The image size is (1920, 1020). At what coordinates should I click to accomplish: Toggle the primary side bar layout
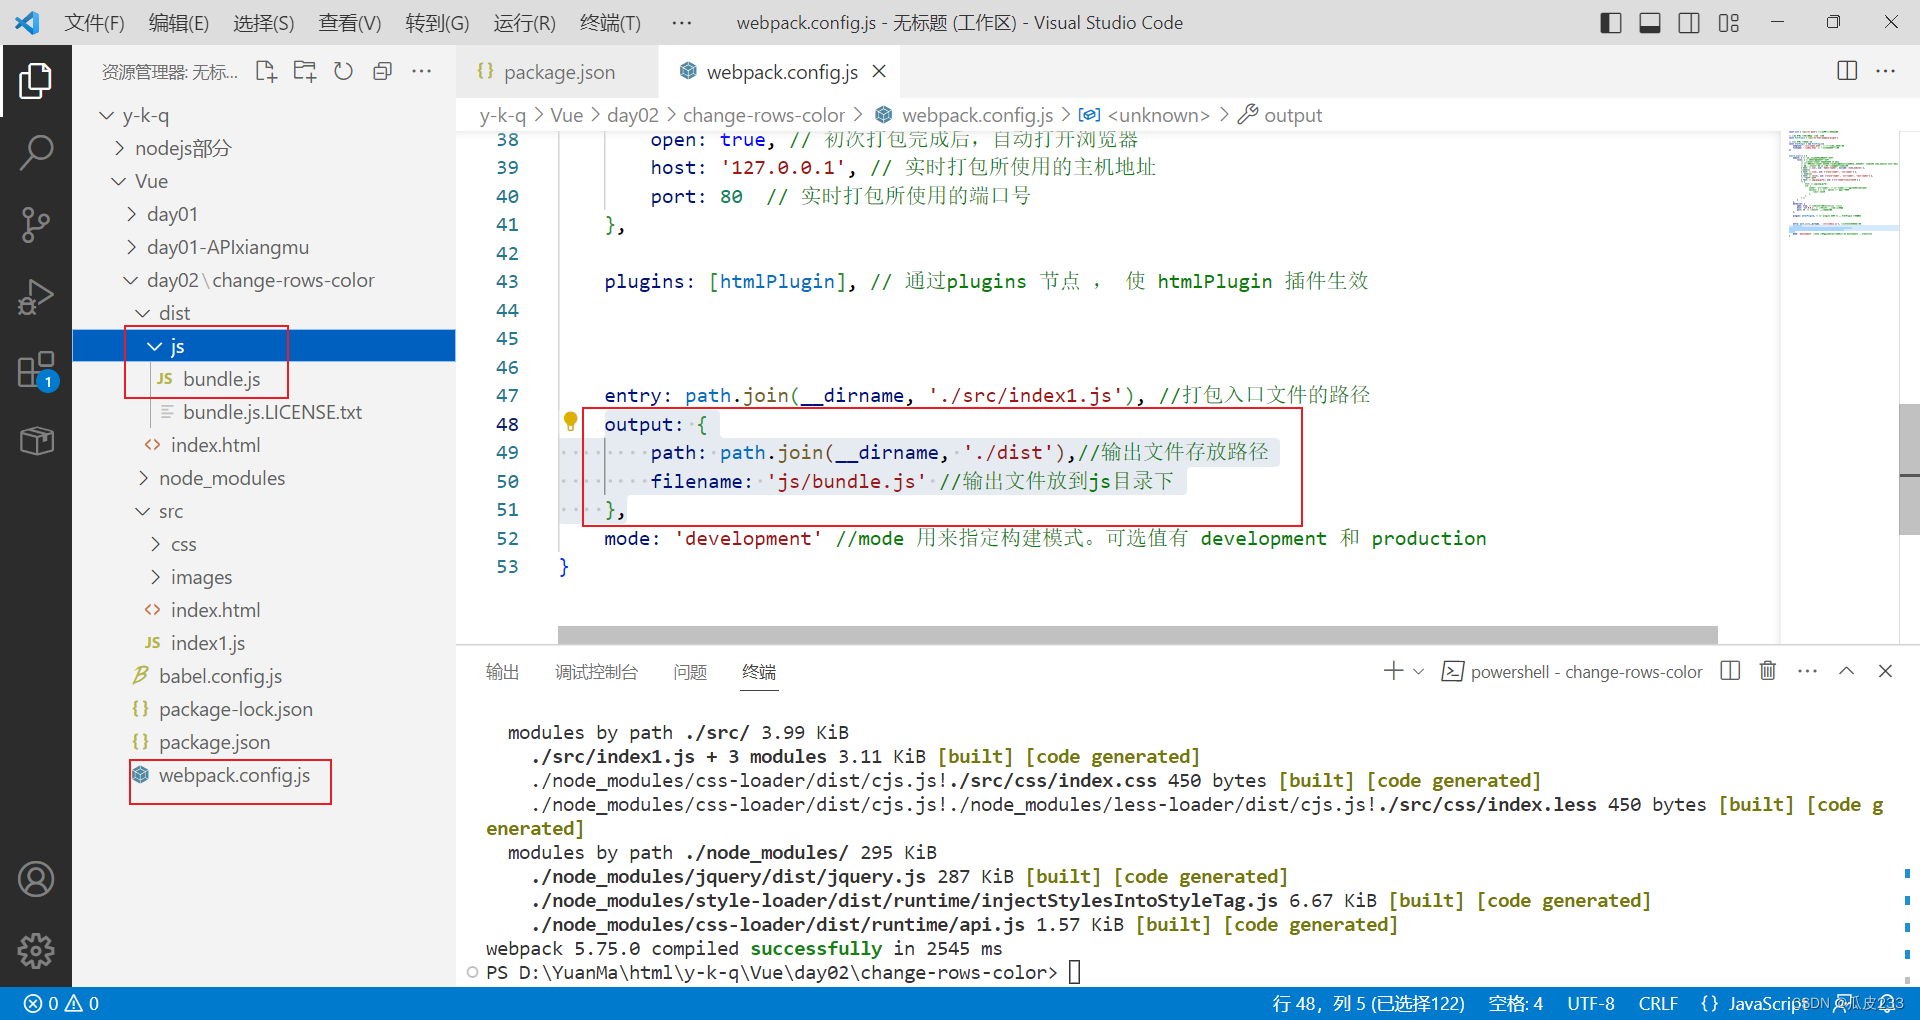pos(1611,22)
